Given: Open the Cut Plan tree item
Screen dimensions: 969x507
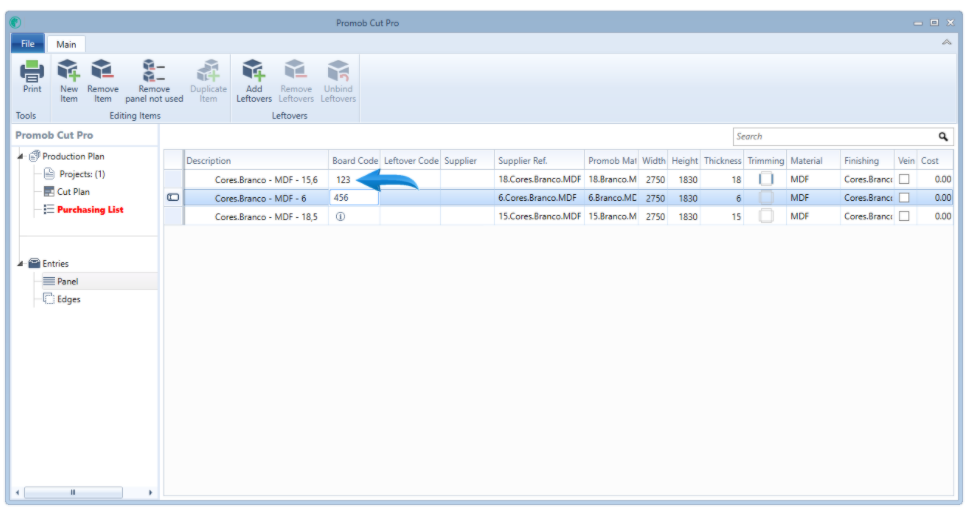Looking at the screenshot, I should [x=74, y=192].
